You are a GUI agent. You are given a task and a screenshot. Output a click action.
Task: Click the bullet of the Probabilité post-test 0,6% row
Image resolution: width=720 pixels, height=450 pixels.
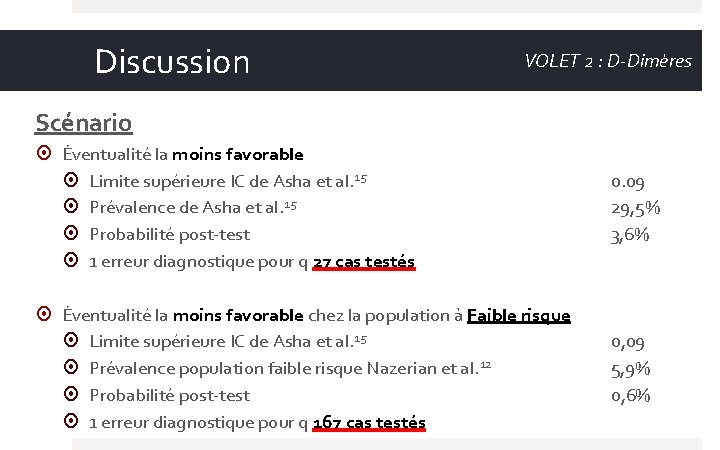[70, 395]
